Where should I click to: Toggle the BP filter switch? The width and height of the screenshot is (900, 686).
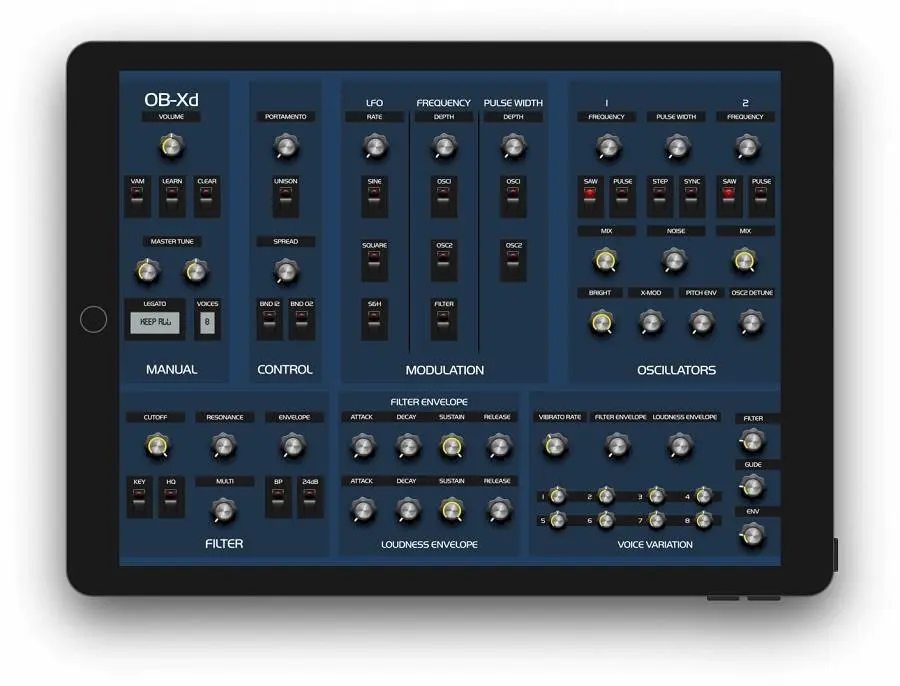tap(278, 497)
